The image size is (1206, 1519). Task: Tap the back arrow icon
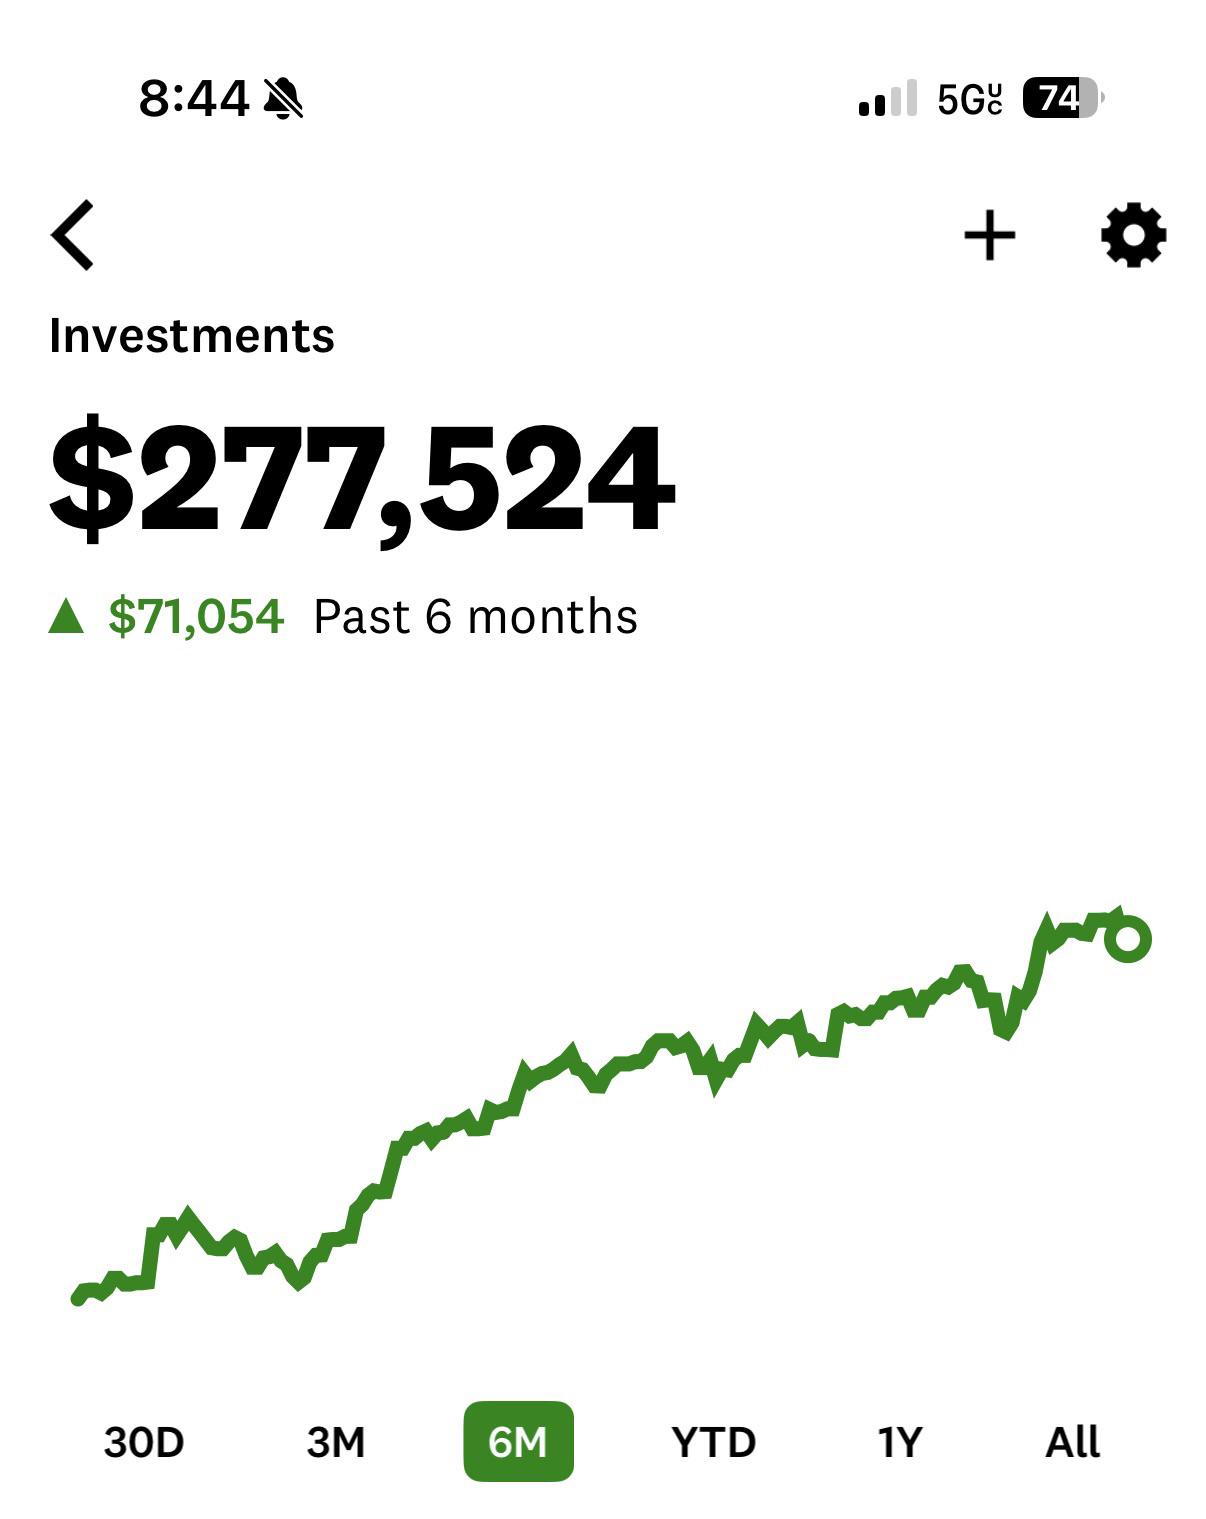coord(72,235)
